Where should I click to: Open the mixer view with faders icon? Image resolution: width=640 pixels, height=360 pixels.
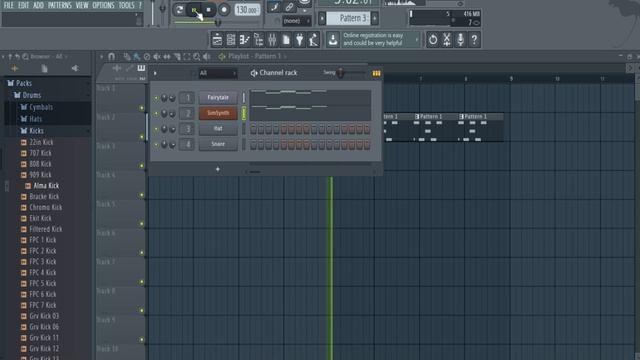(x=272, y=40)
